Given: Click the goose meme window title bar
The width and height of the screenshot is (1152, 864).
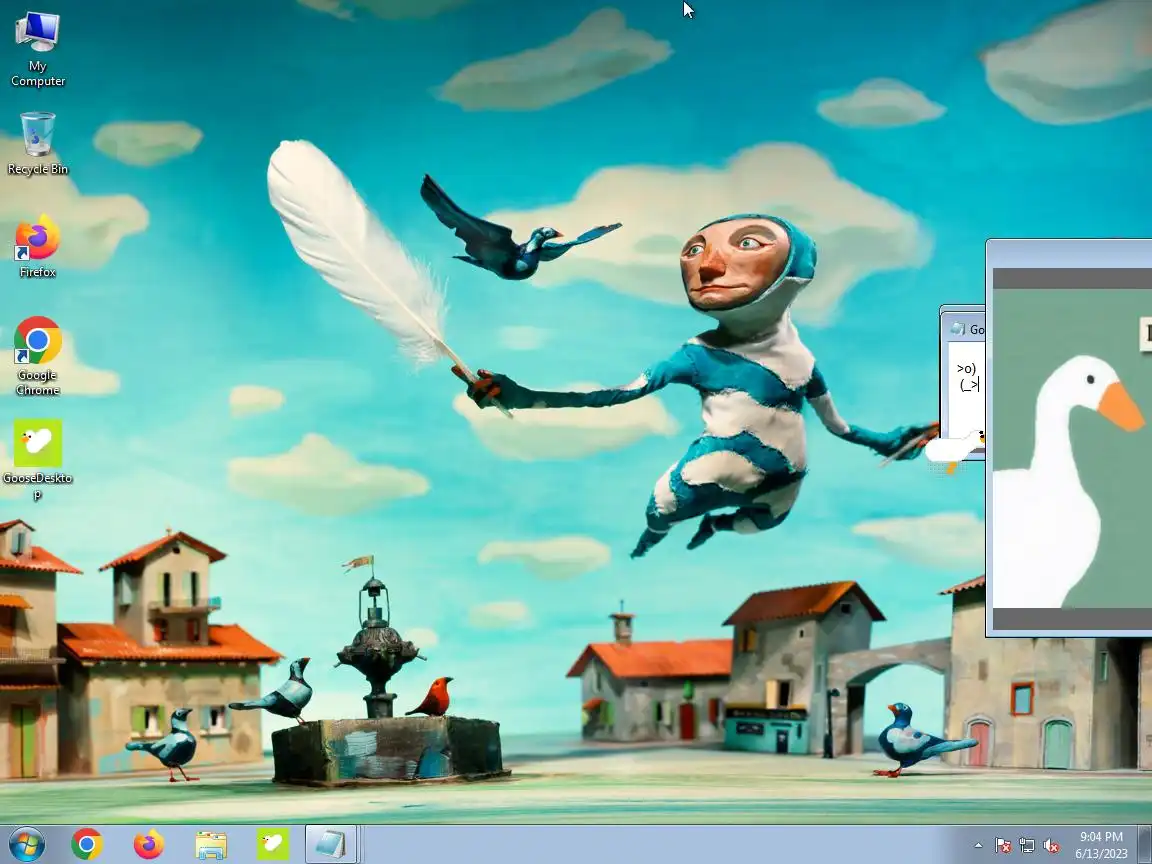Looking at the screenshot, I should (1069, 253).
